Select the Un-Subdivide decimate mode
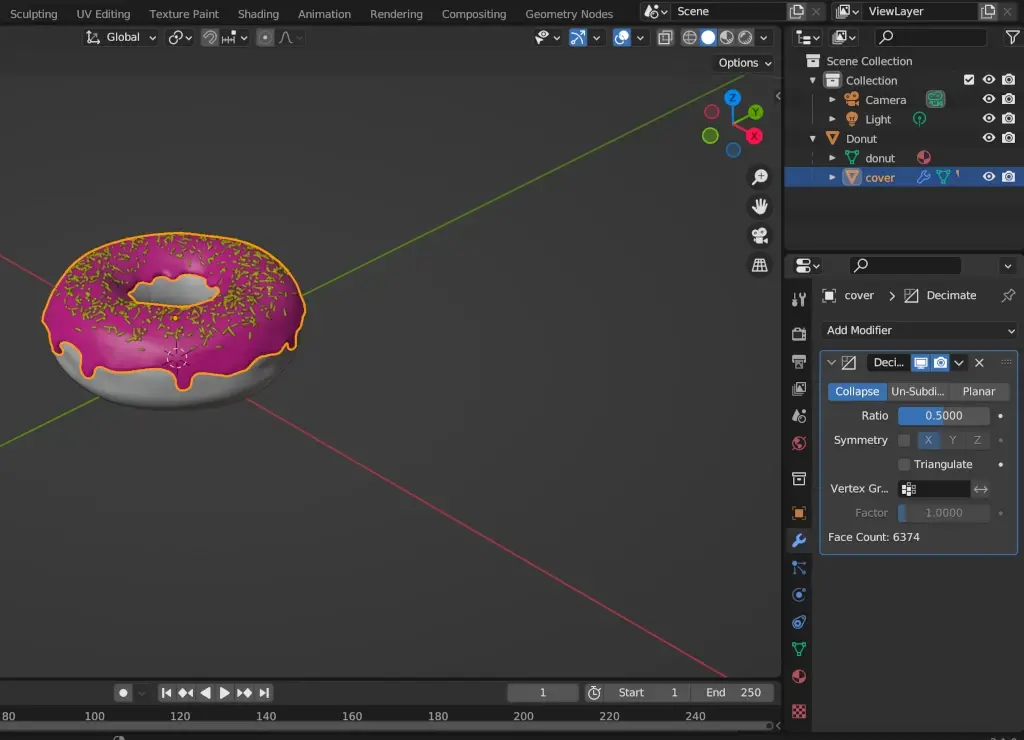 [918, 391]
